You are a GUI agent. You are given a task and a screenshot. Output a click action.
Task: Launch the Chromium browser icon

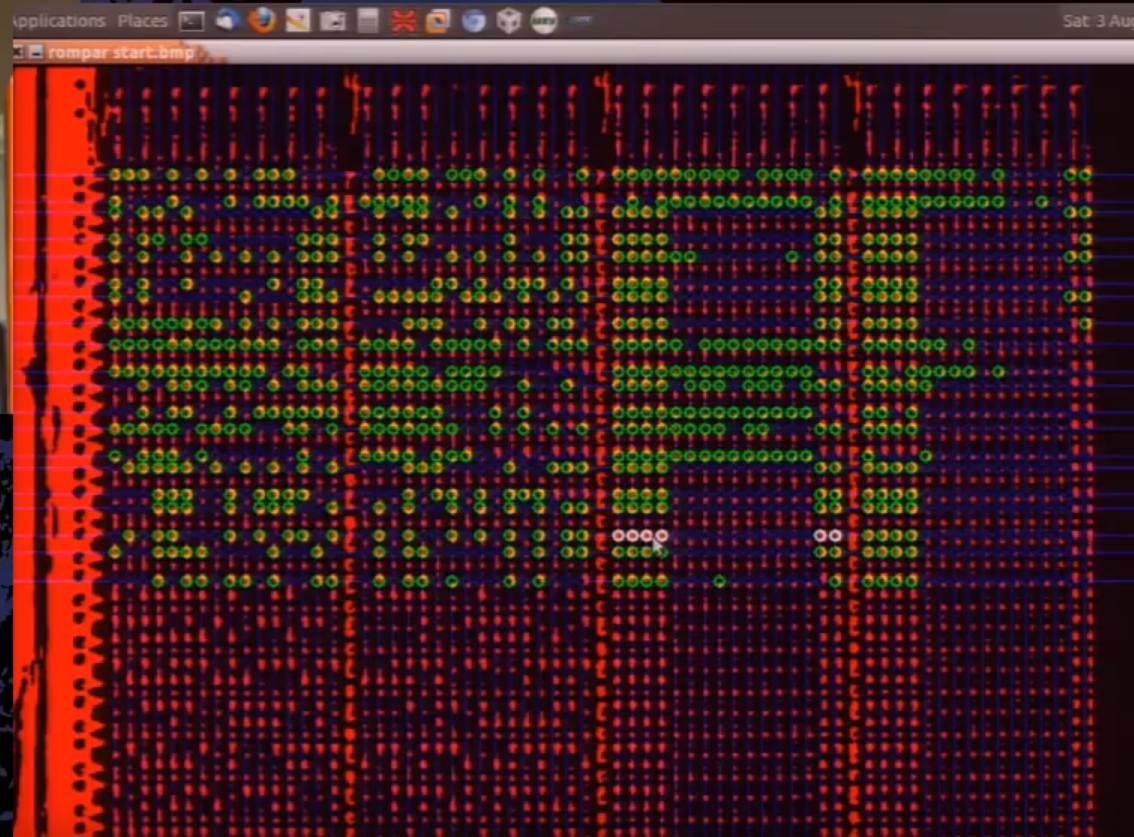click(x=474, y=20)
